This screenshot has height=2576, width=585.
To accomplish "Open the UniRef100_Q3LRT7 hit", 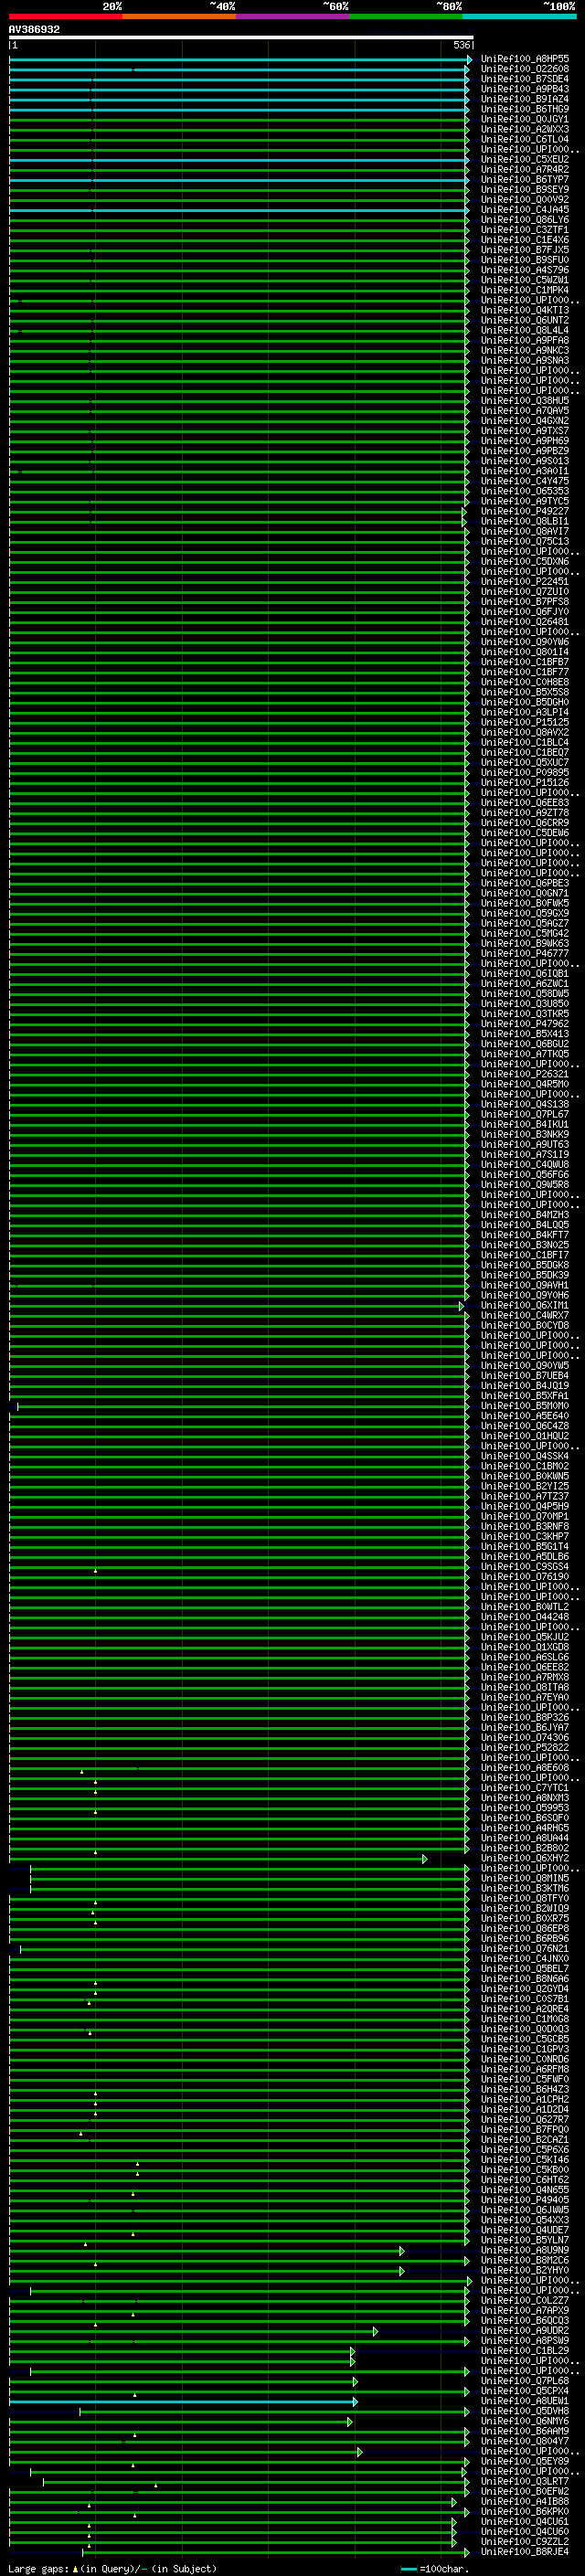I will [x=524, y=2482].
